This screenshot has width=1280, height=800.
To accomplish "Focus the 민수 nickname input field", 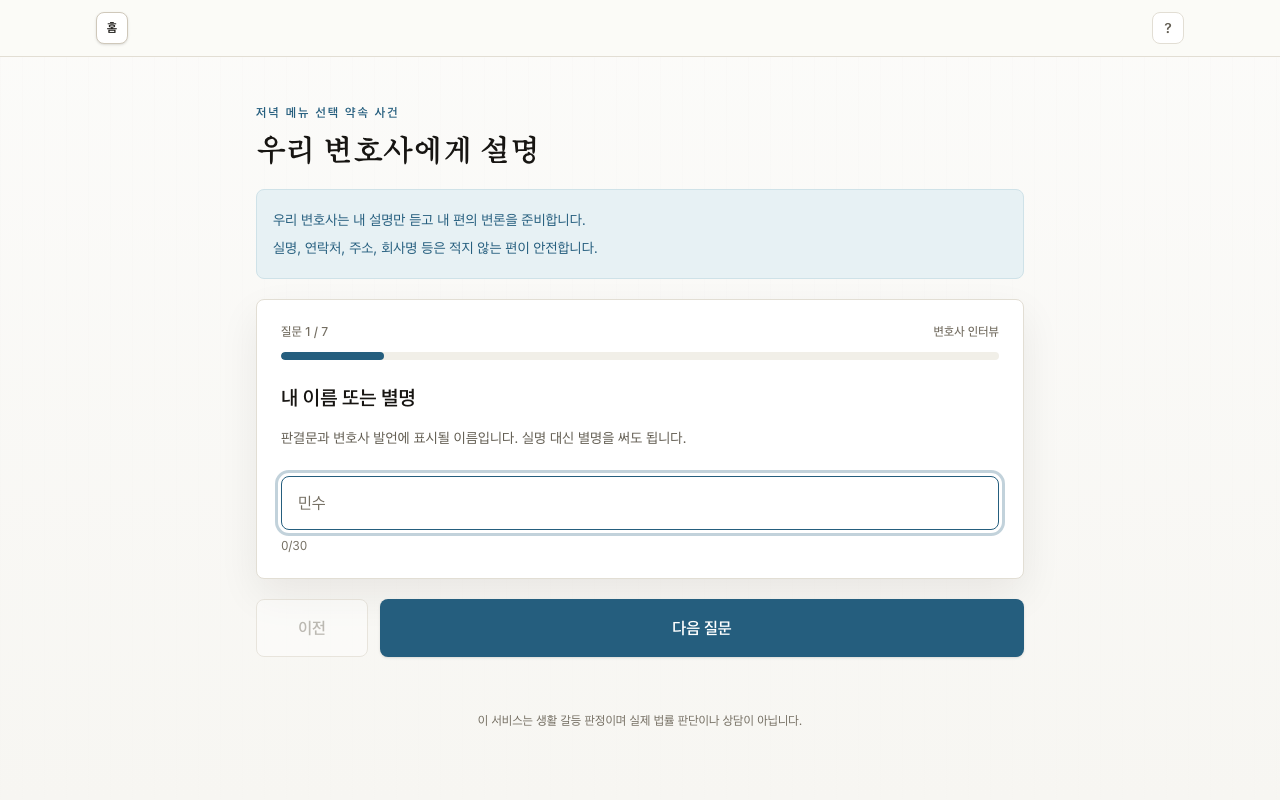I will click(x=640, y=503).
